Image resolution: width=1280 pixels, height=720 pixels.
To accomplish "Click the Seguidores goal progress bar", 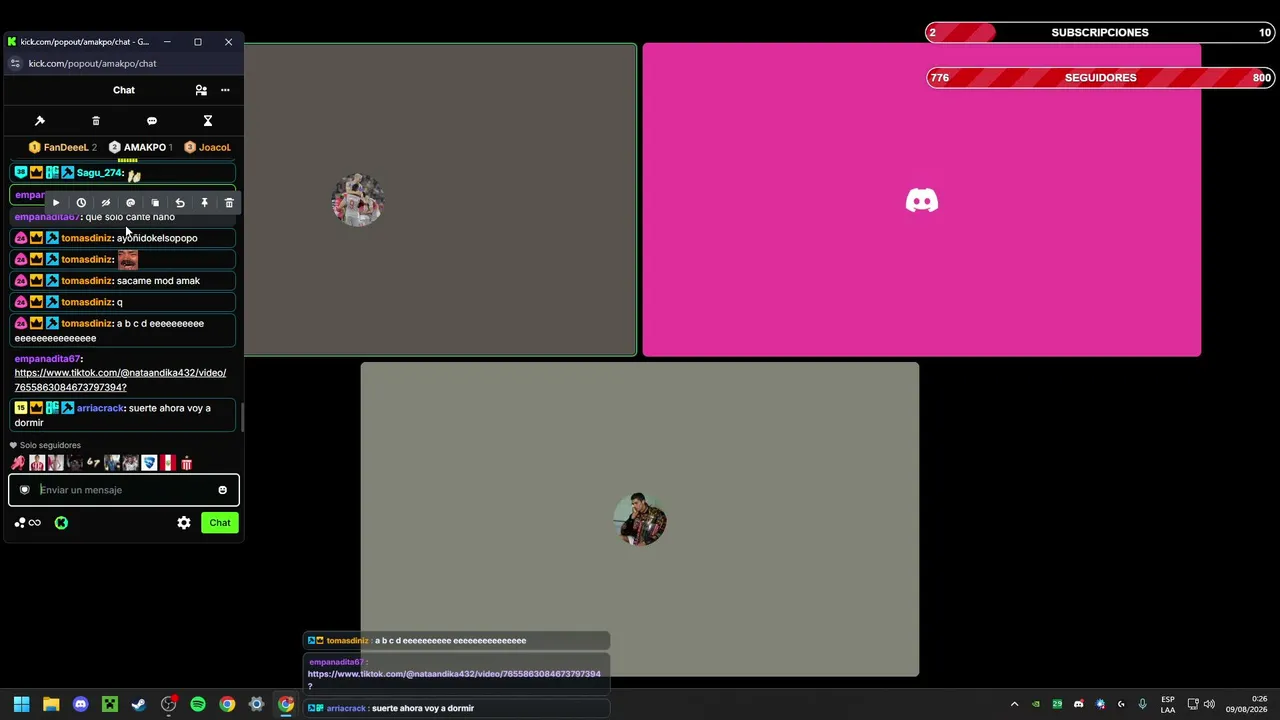I will tap(1100, 78).
